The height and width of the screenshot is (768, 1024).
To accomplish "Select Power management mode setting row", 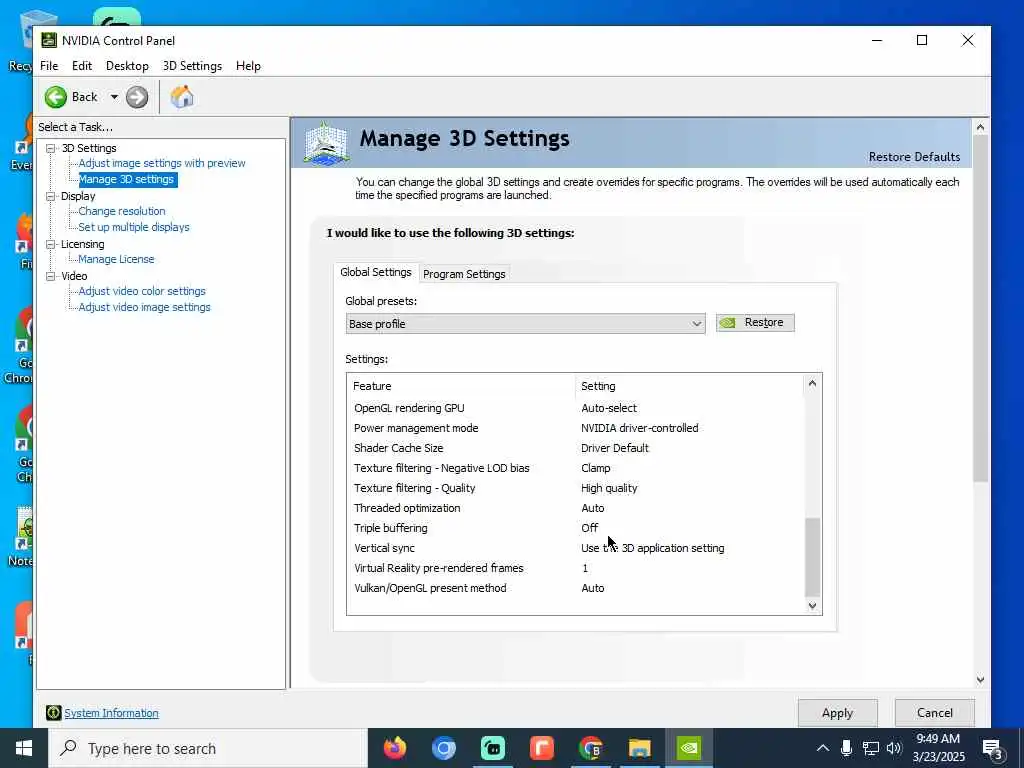I will [x=577, y=428].
